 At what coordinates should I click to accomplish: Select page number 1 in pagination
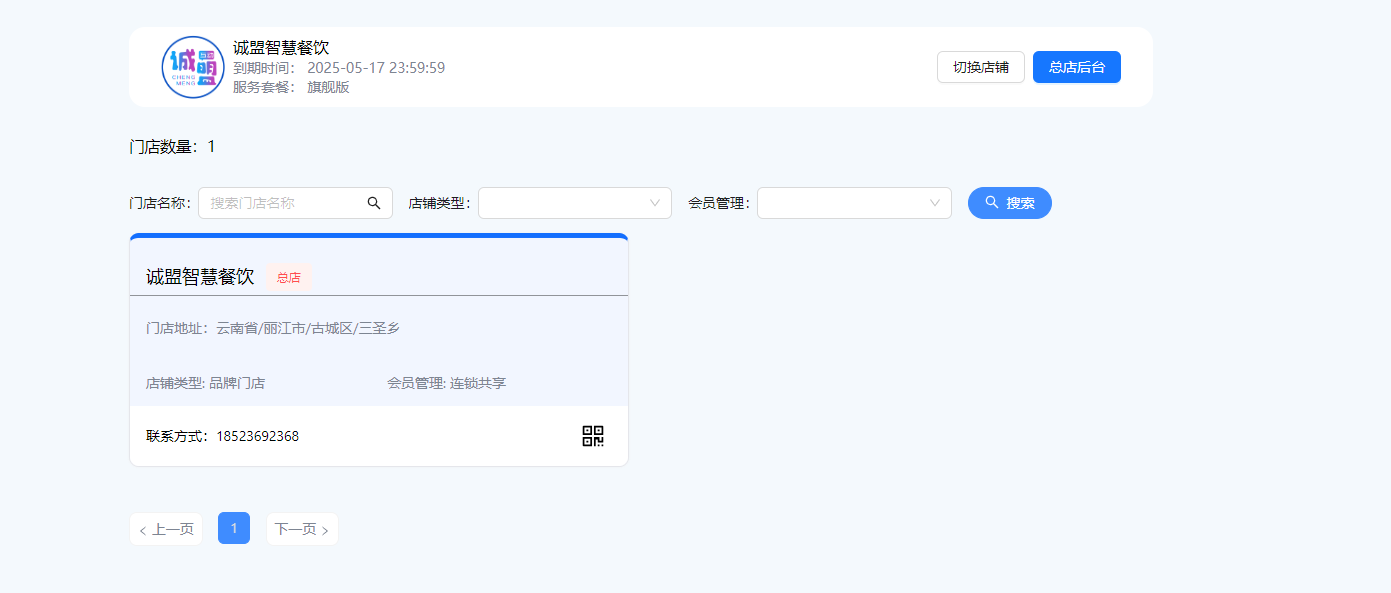(x=234, y=528)
